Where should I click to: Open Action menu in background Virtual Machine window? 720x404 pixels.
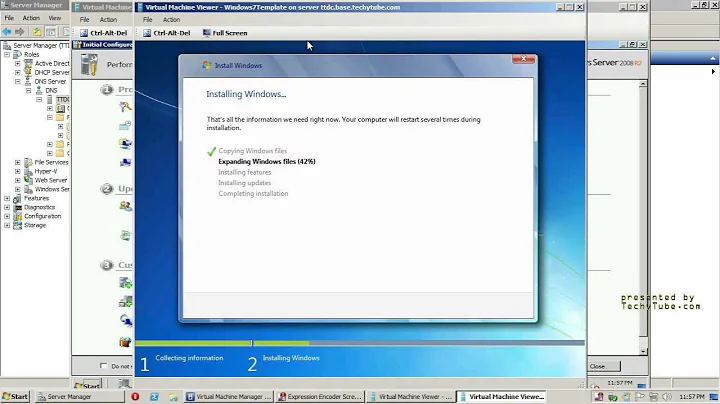(x=108, y=20)
